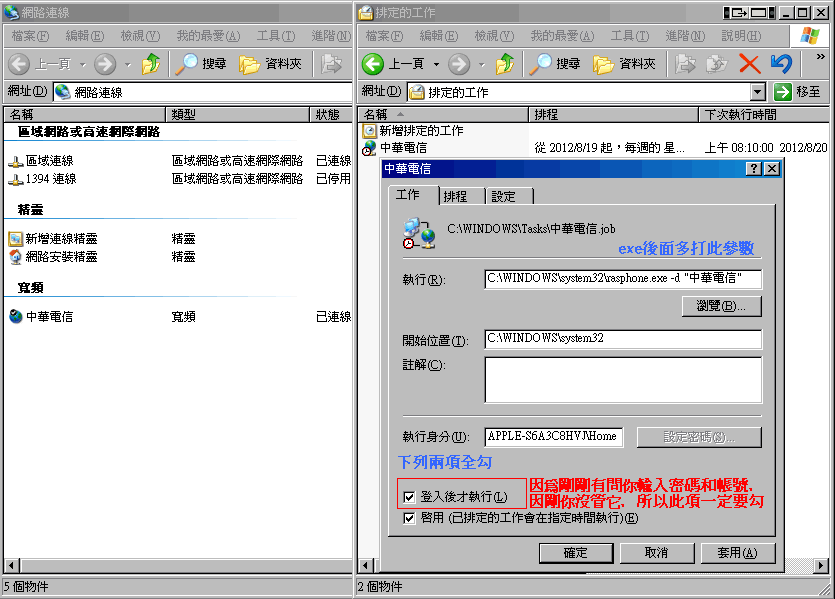835x599 pixels.
Task: Click 取消 cancel button
Action: [657, 553]
